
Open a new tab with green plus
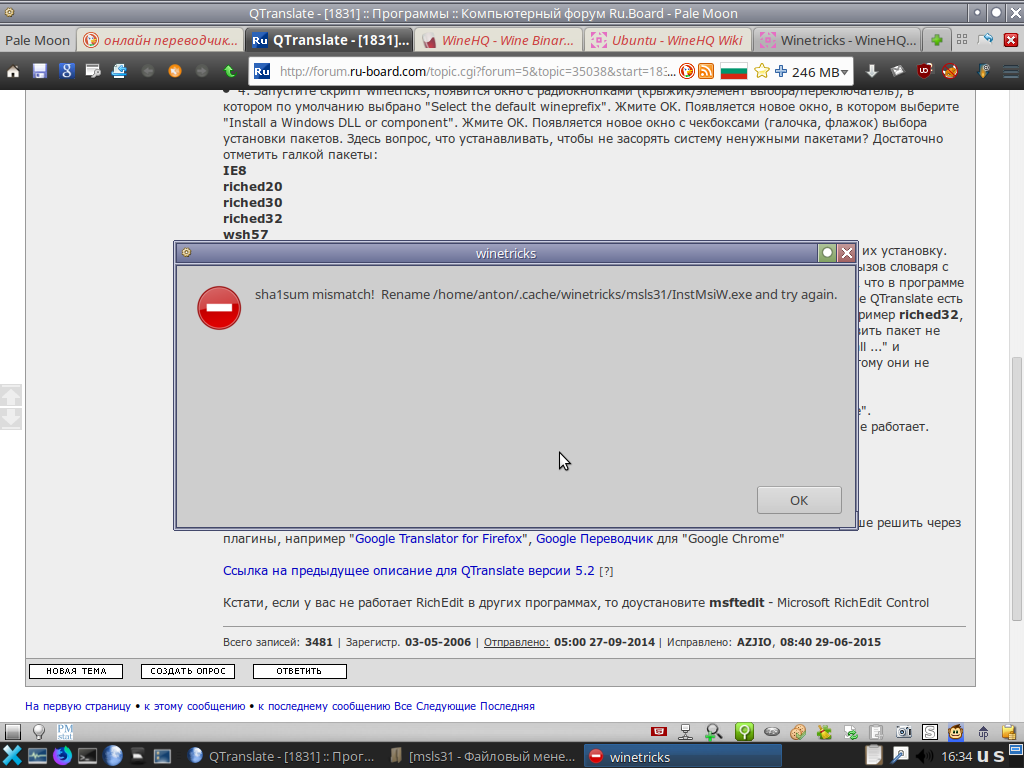(936, 40)
